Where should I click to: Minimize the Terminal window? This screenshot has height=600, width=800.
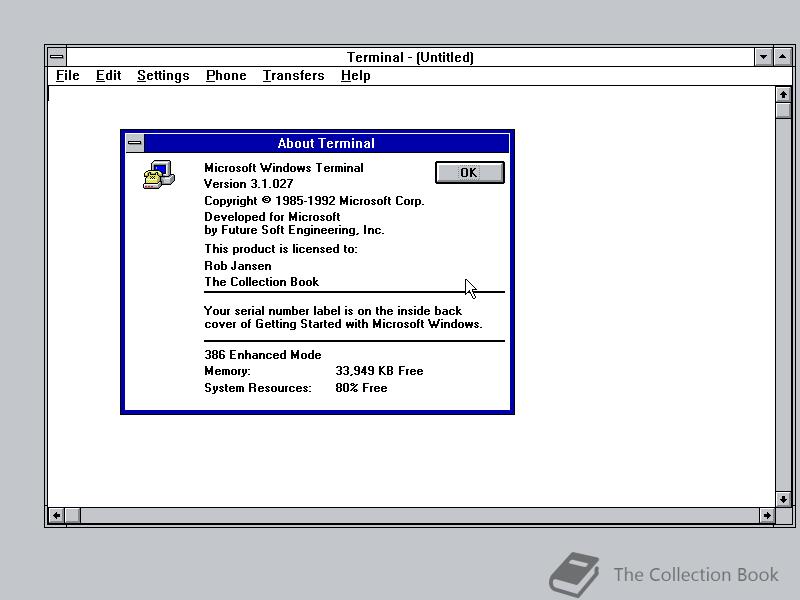coord(763,57)
